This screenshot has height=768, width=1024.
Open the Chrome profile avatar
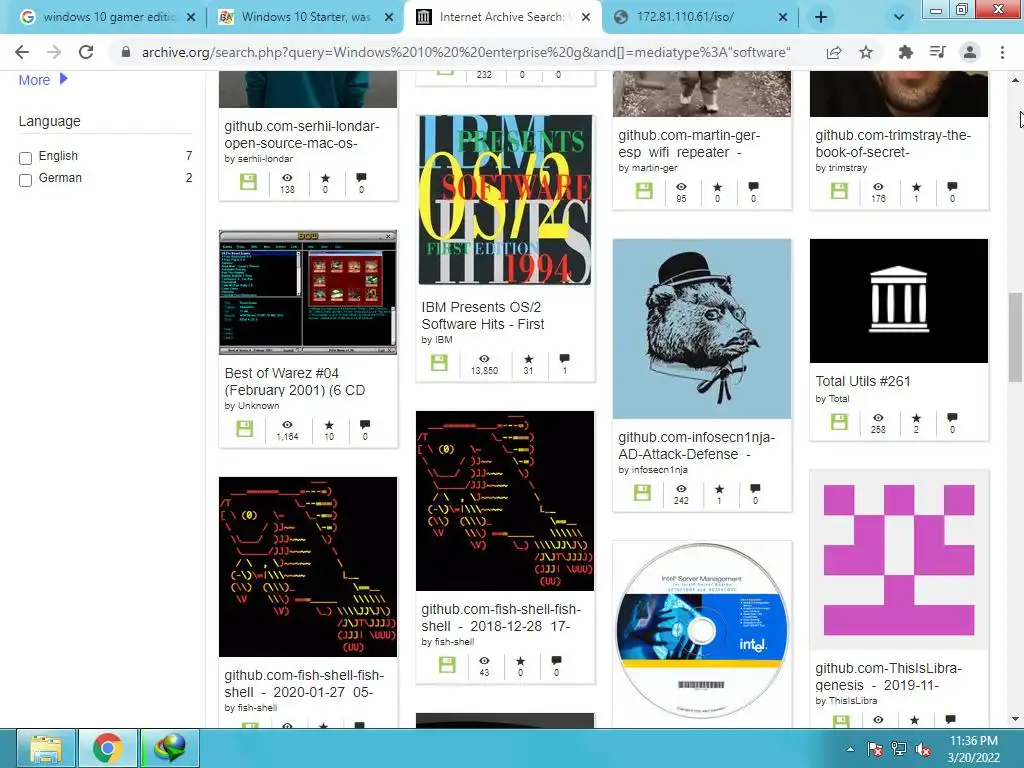[970, 52]
